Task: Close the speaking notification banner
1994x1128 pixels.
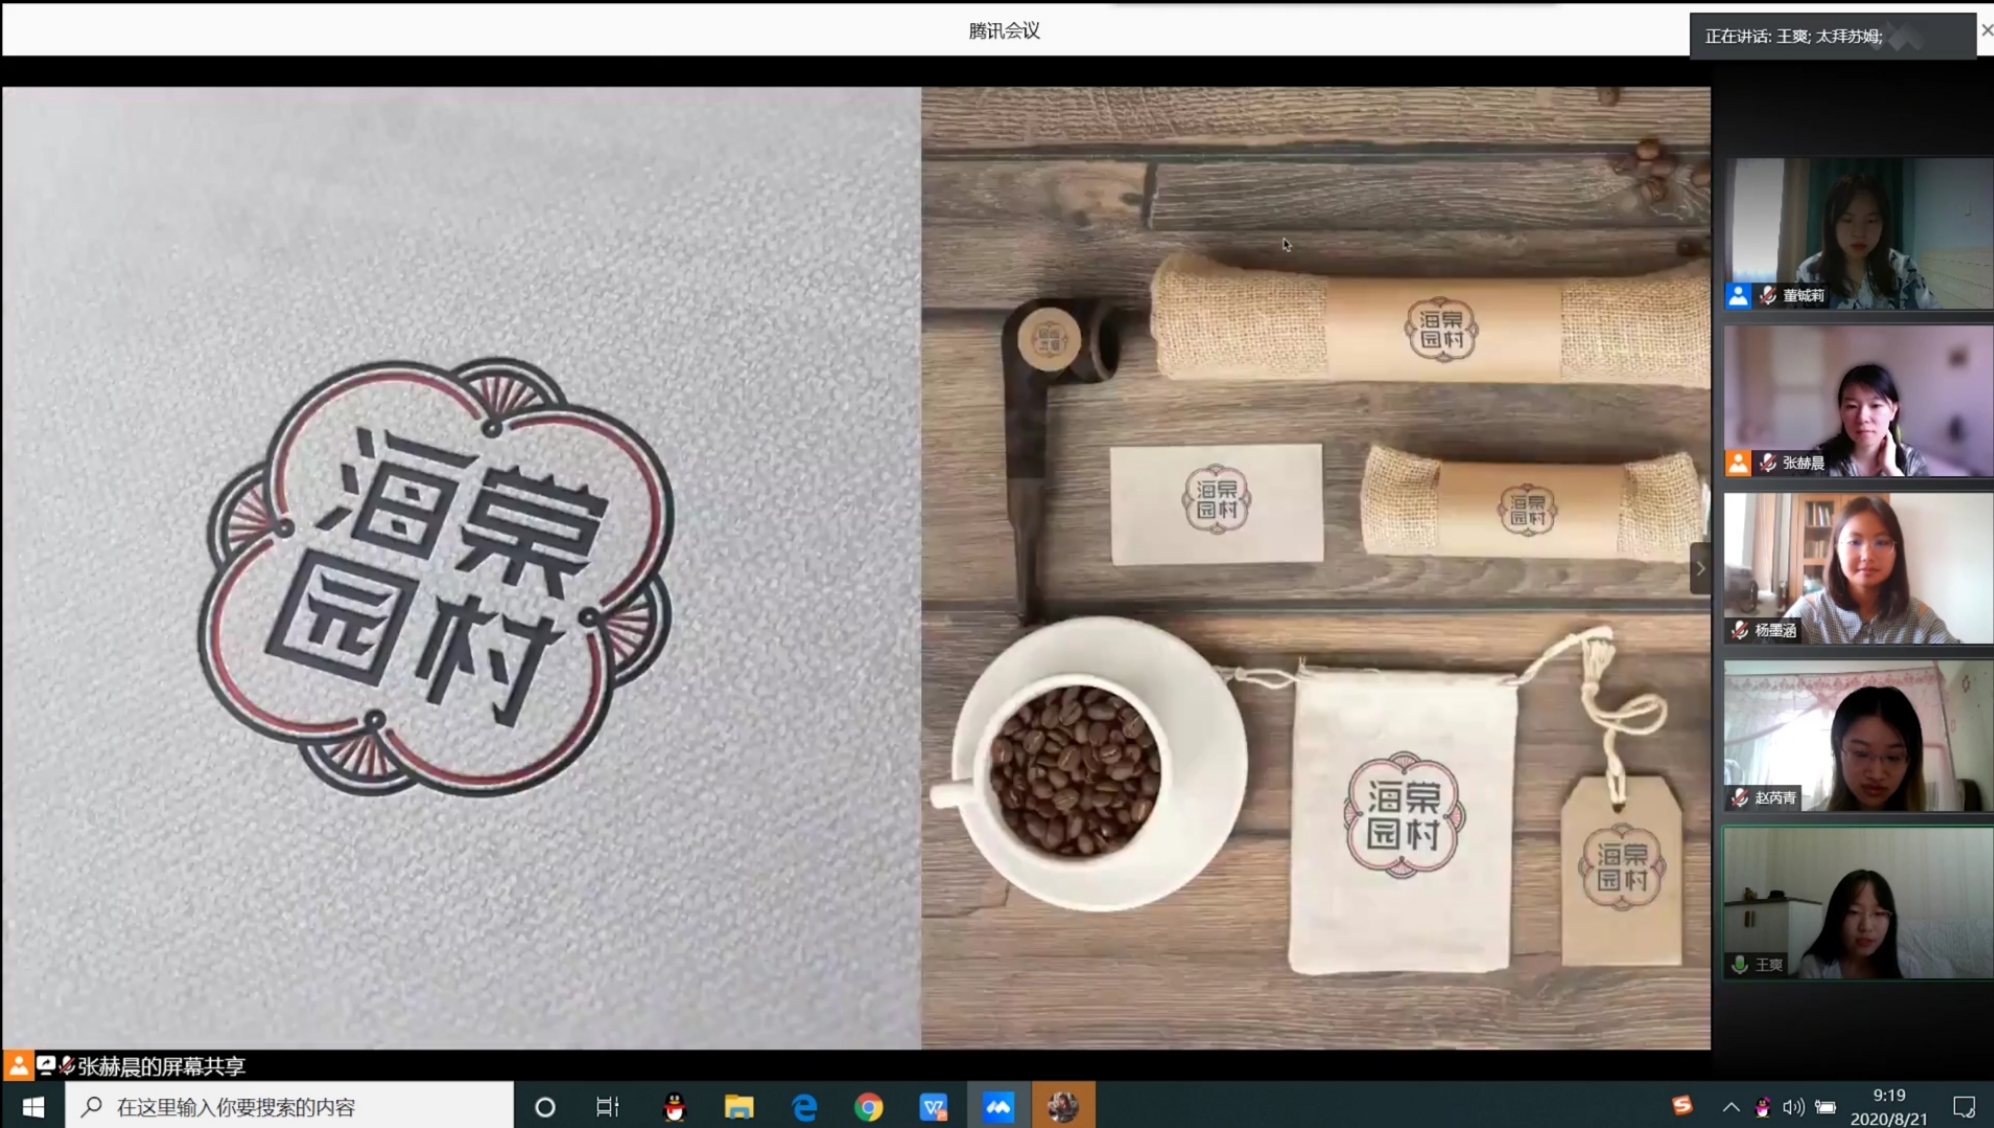Action: click(1986, 31)
